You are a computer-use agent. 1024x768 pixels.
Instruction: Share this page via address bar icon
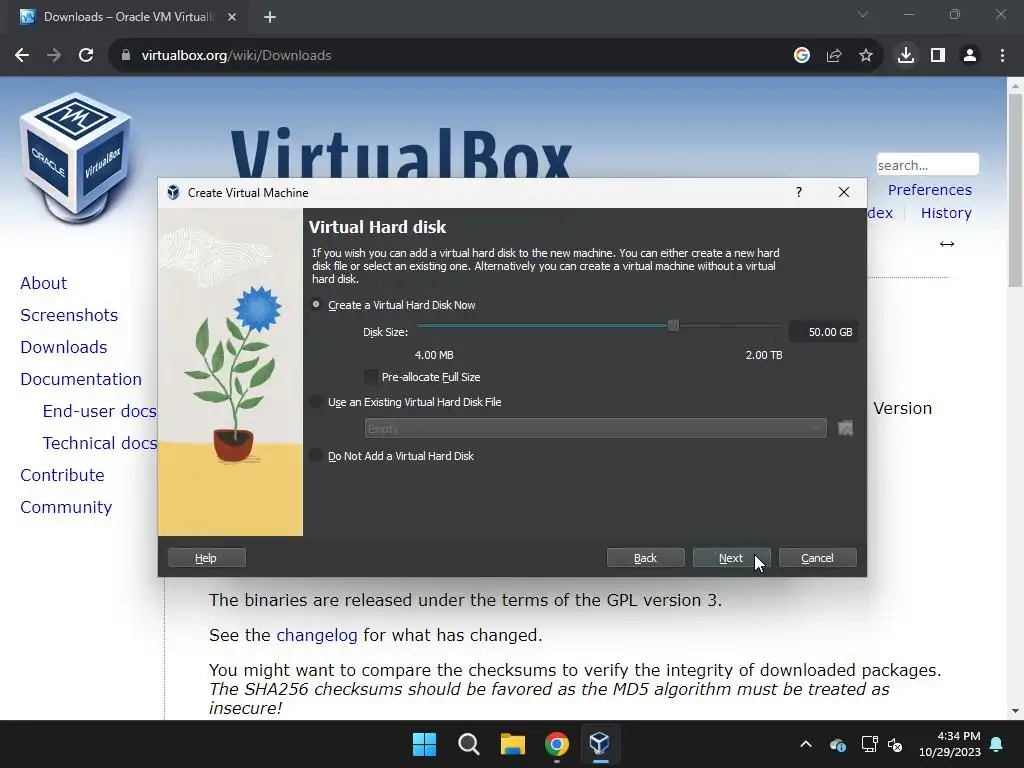point(834,56)
